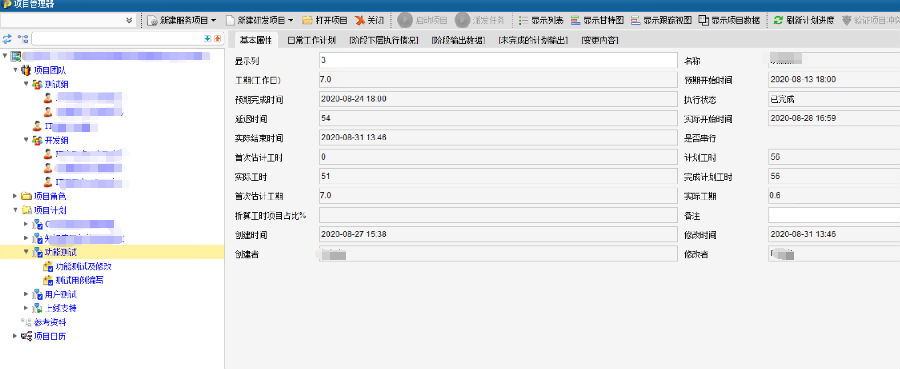Click the 关闭 toolbar button

click(369, 20)
